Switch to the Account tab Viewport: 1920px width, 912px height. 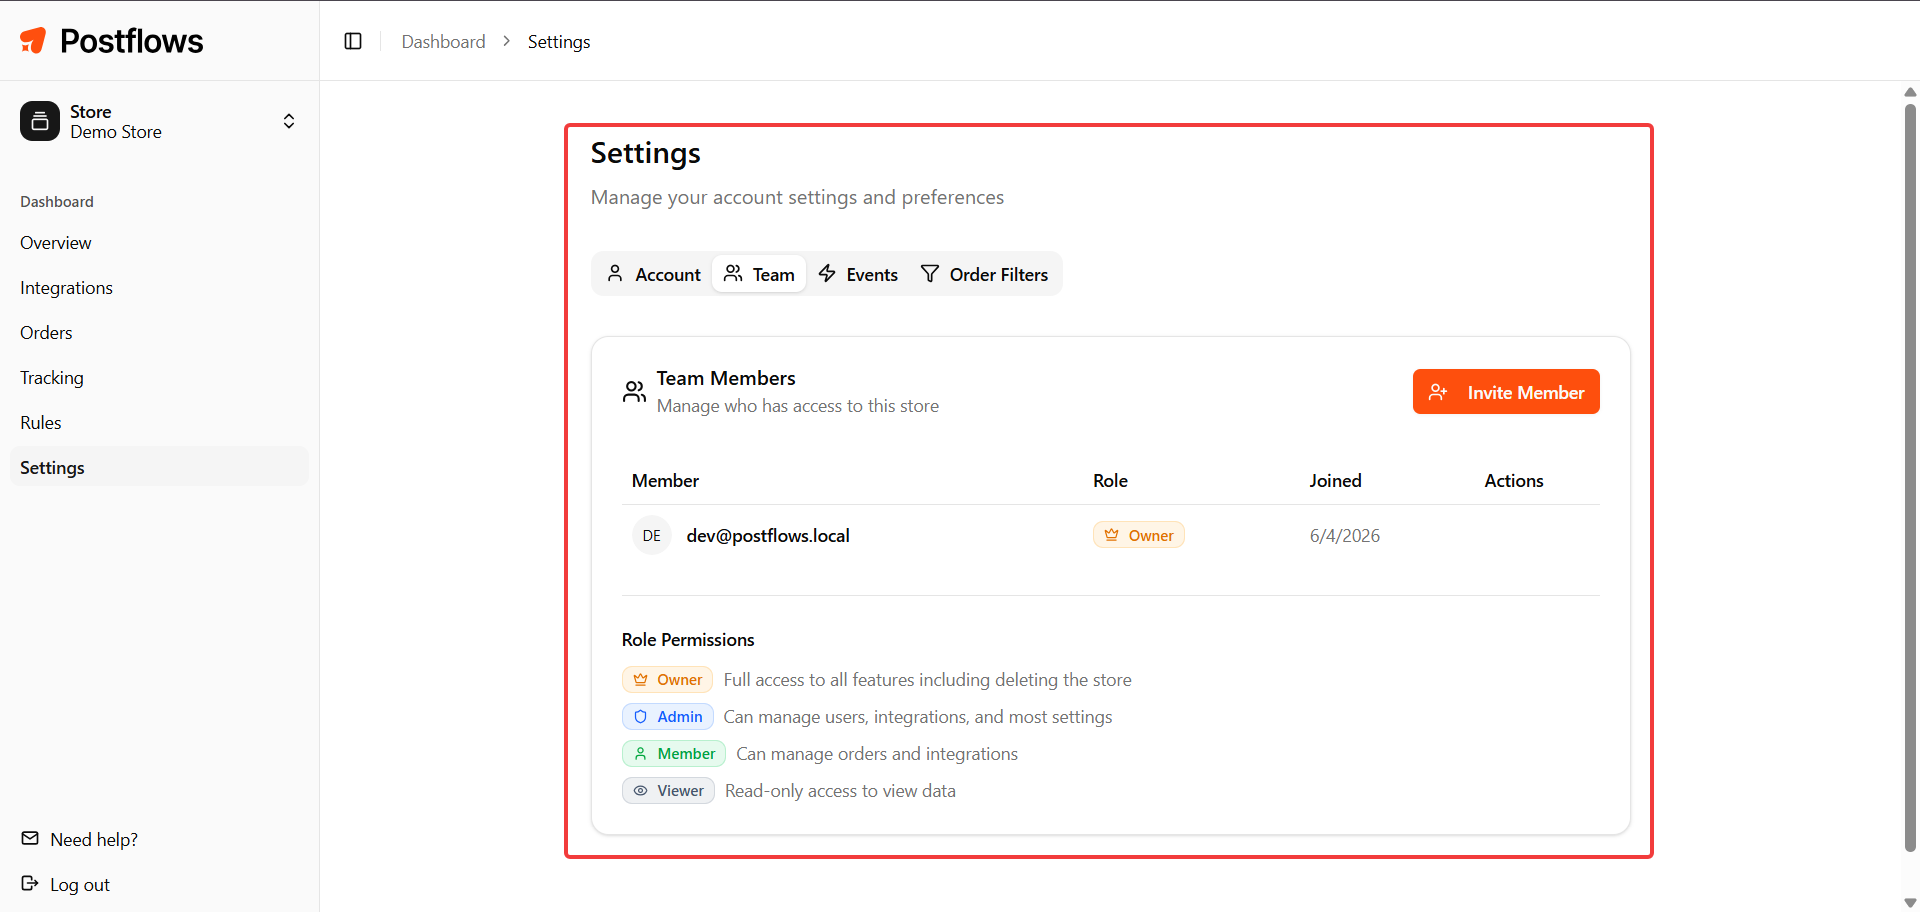pos(654,274)
